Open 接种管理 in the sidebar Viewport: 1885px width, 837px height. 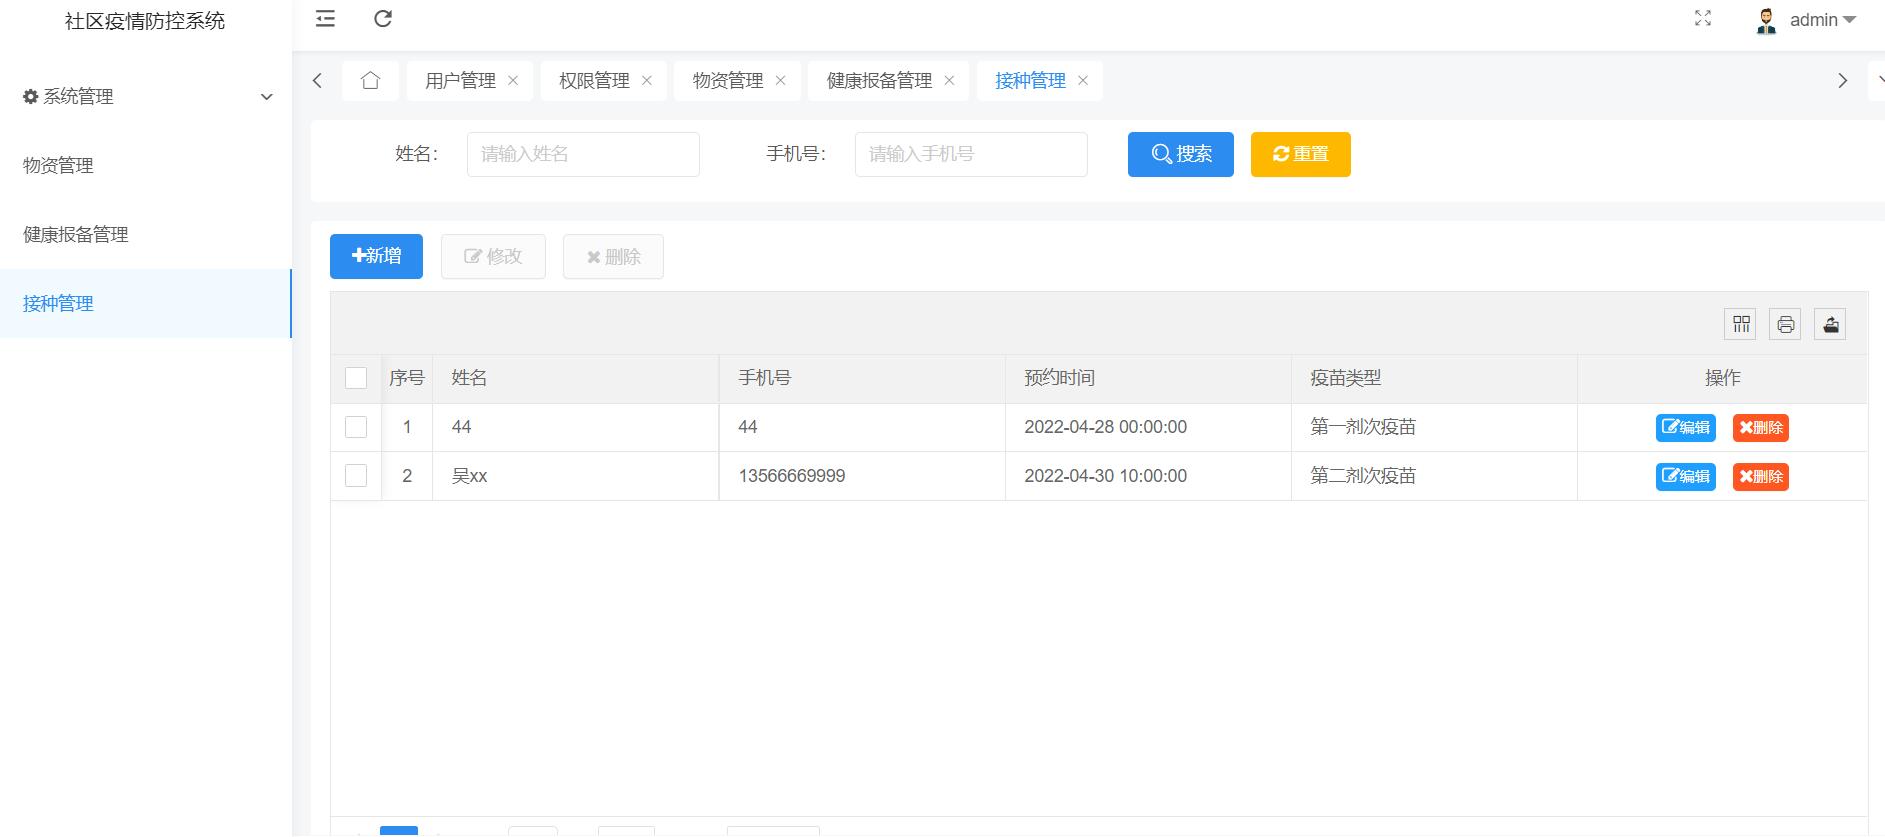pos(146,304)
